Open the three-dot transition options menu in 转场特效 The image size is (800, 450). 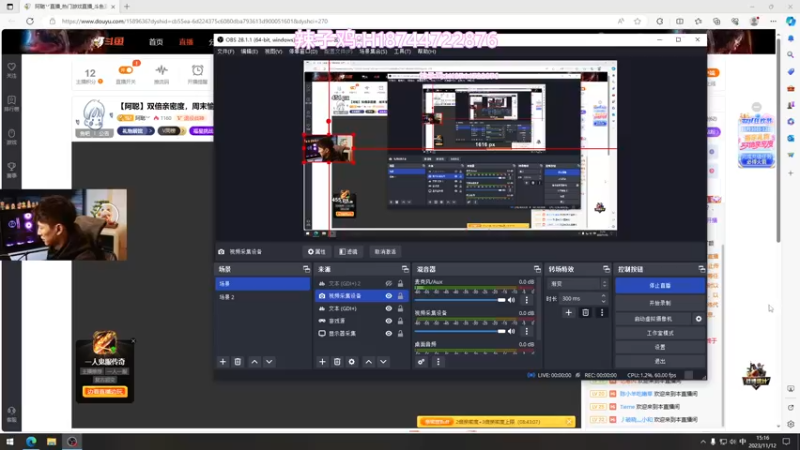[602, 313]
